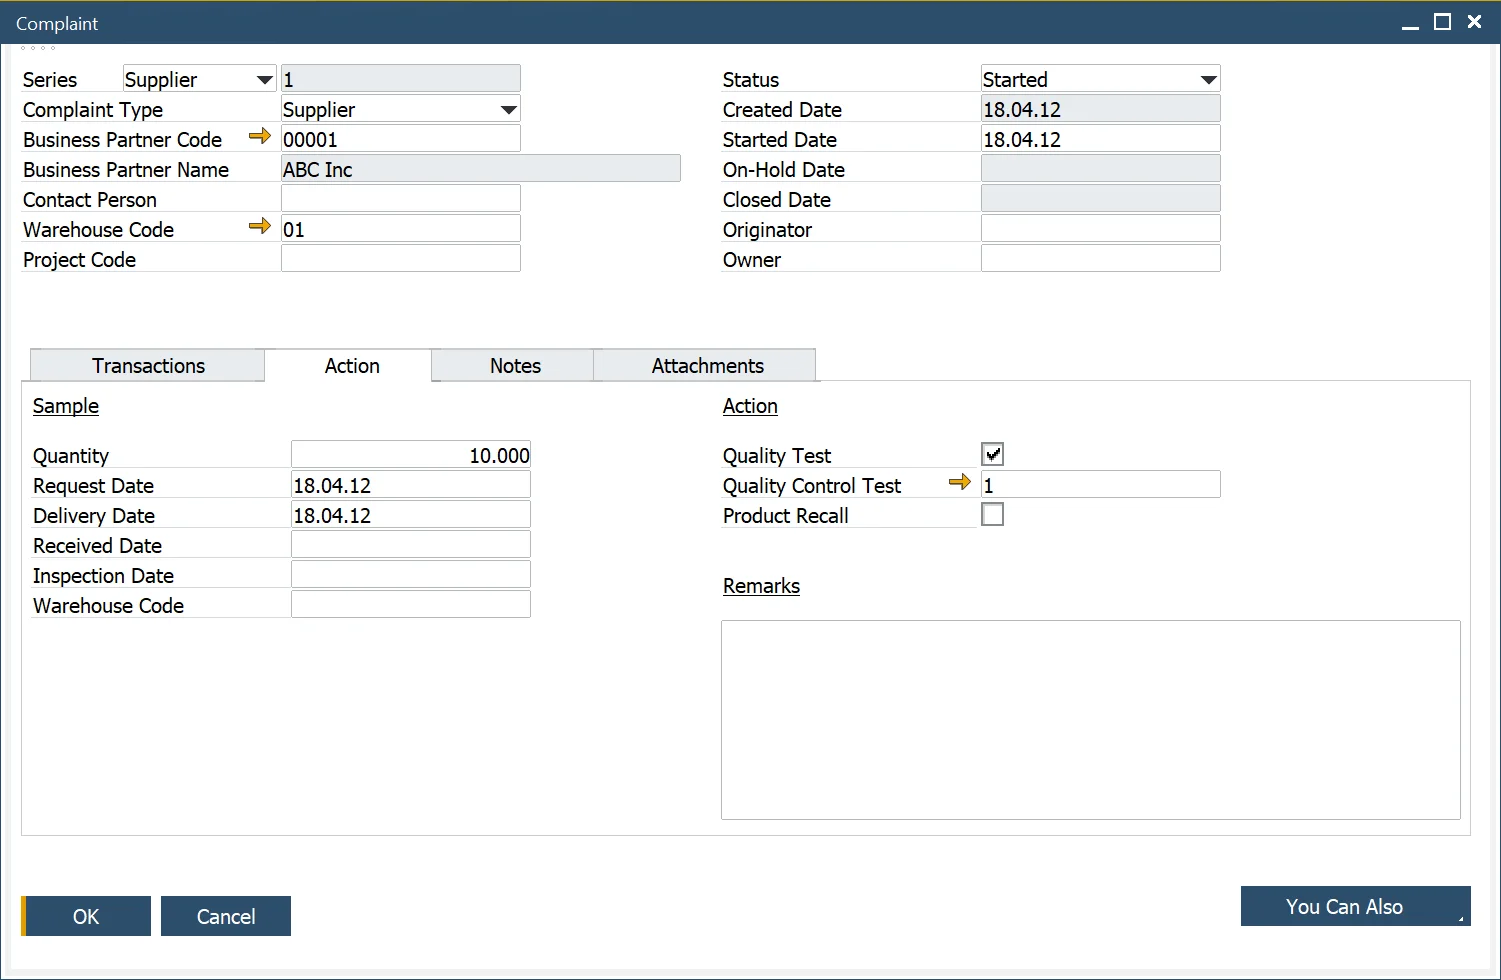Click Business Partner Code link arrow
This screenshot has width=1501, height=980.
click(260, 137)
